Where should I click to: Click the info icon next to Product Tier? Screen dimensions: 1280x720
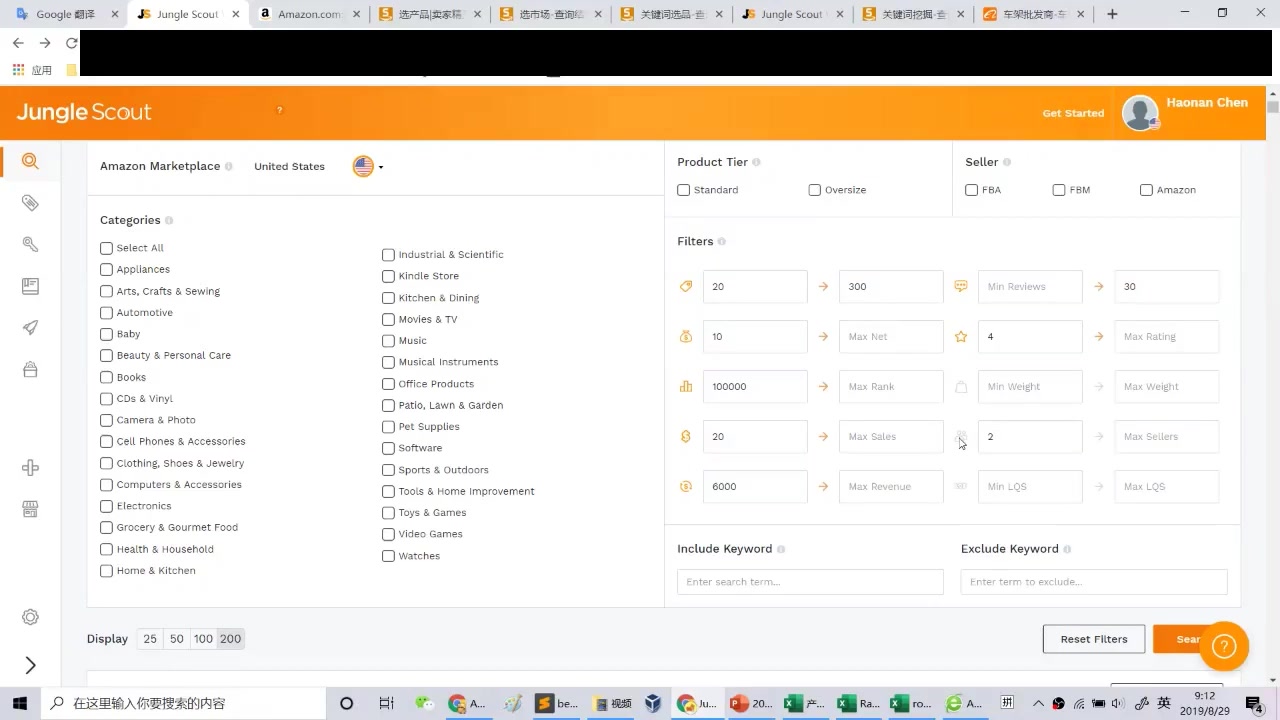click(756, 162)
